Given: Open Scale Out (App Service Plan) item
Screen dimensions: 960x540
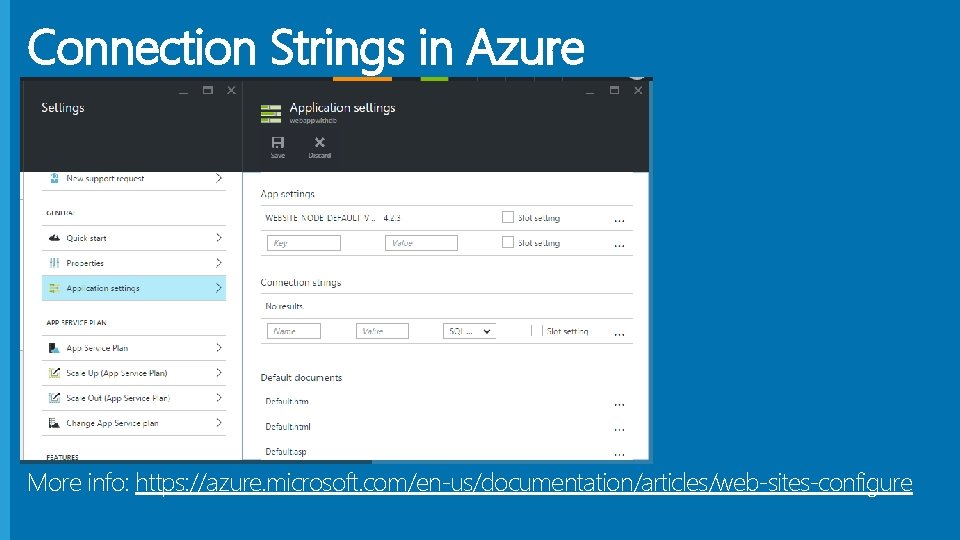Looking at the screenshot, I should 133,398.
